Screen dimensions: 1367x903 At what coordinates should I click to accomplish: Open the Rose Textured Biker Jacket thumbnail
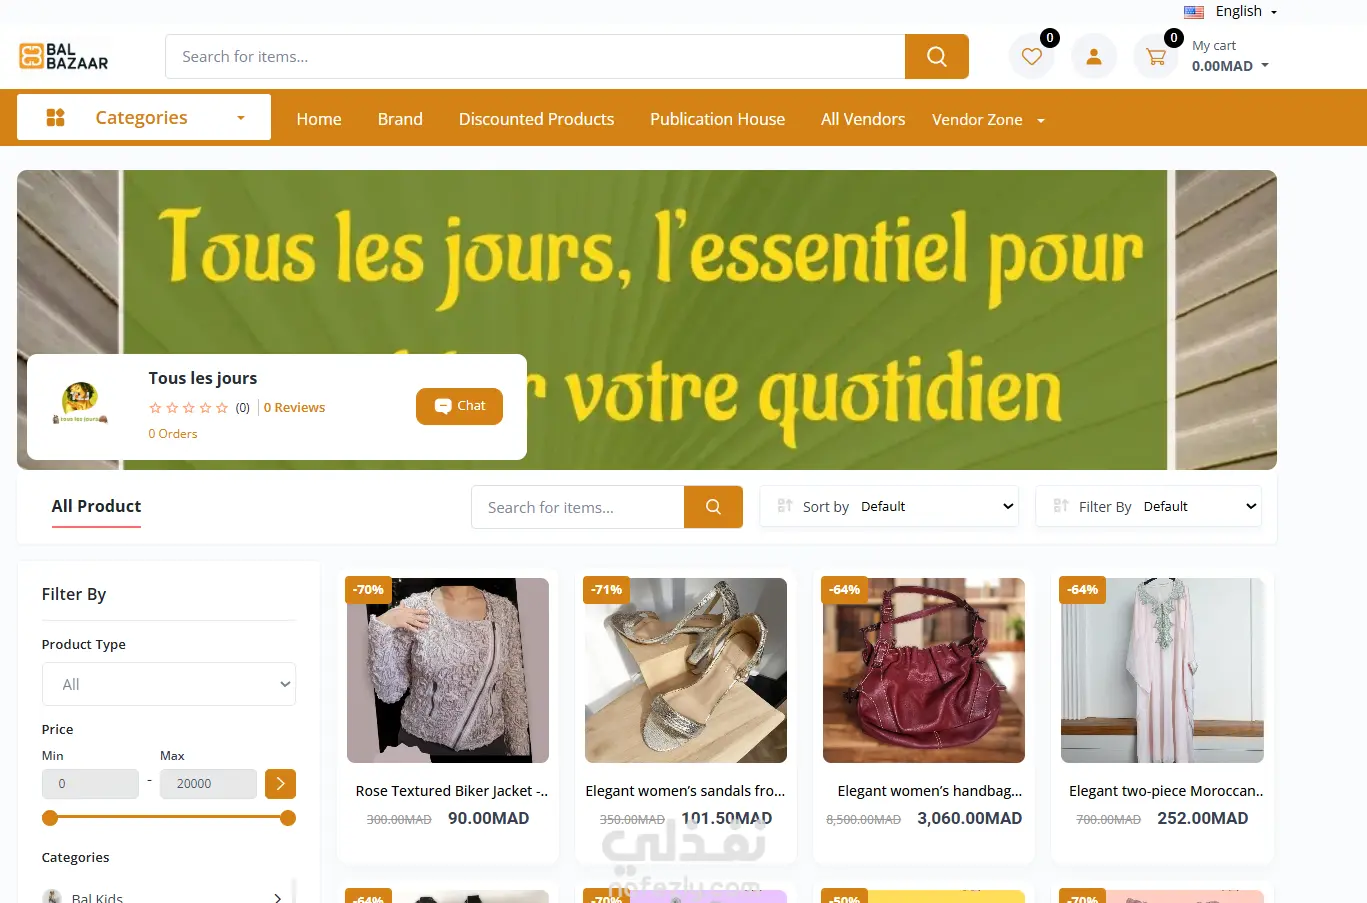click(448, 670)
